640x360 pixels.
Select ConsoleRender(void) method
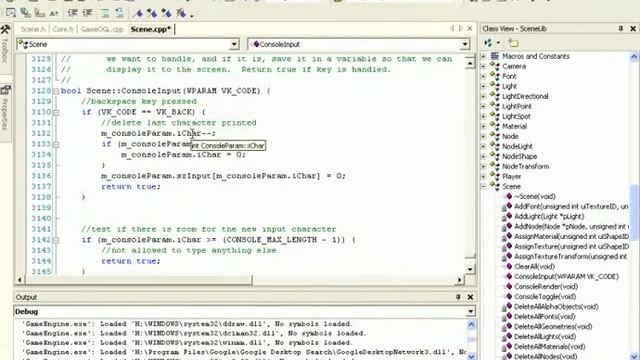[546, 287]
